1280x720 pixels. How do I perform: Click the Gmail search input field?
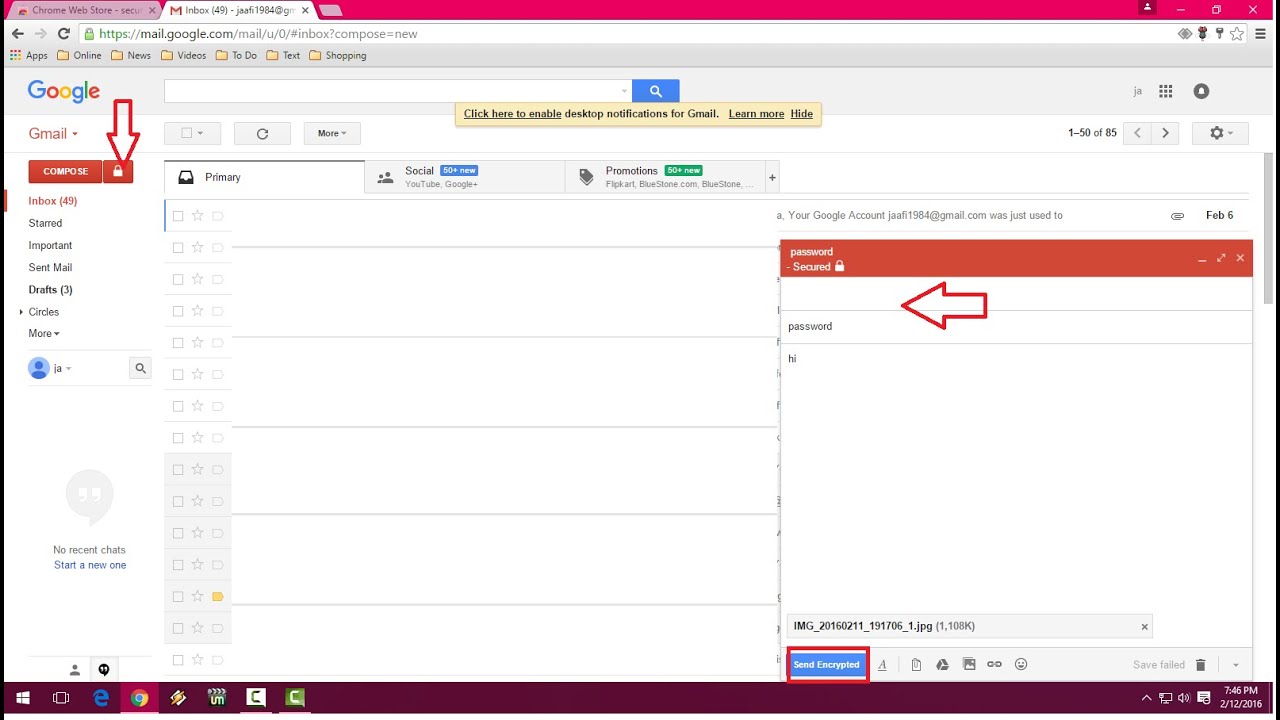click(x=397, y=91)
